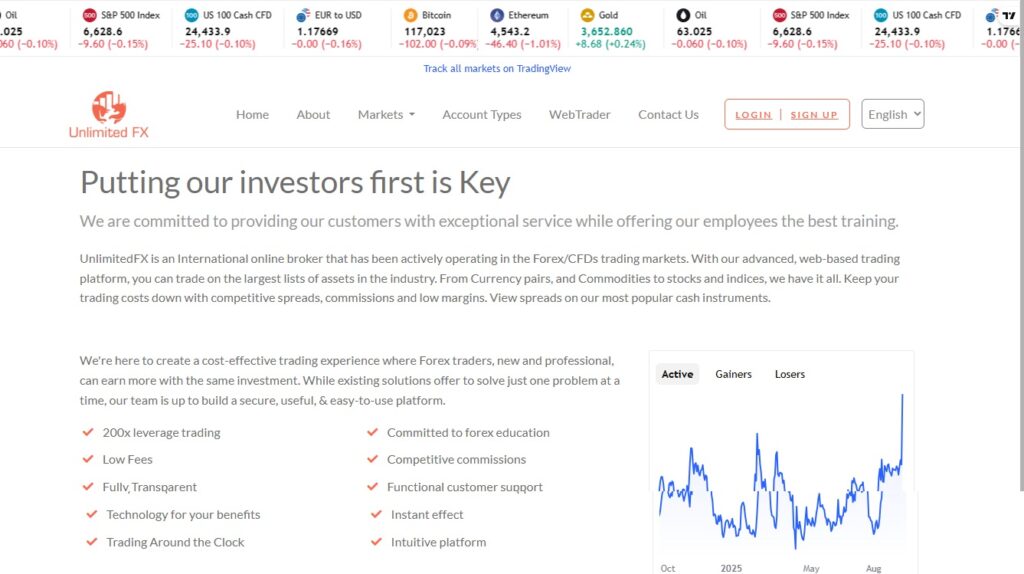
Task: Switch to the Gainers tab
Action: tap(733, 374)
